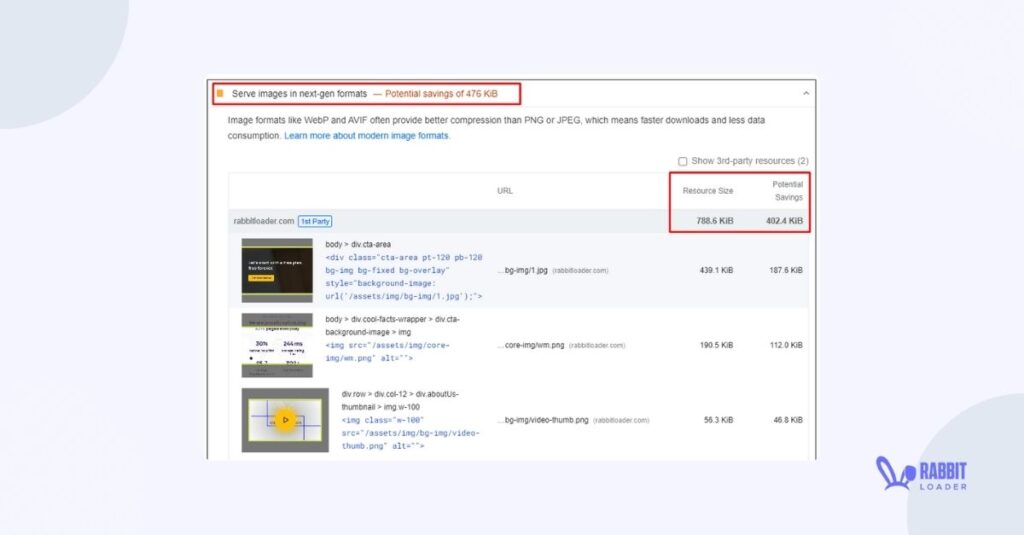Tick the Show 3rd-party resources checkbox
1024x535 pixels.
tap(682, 161)
